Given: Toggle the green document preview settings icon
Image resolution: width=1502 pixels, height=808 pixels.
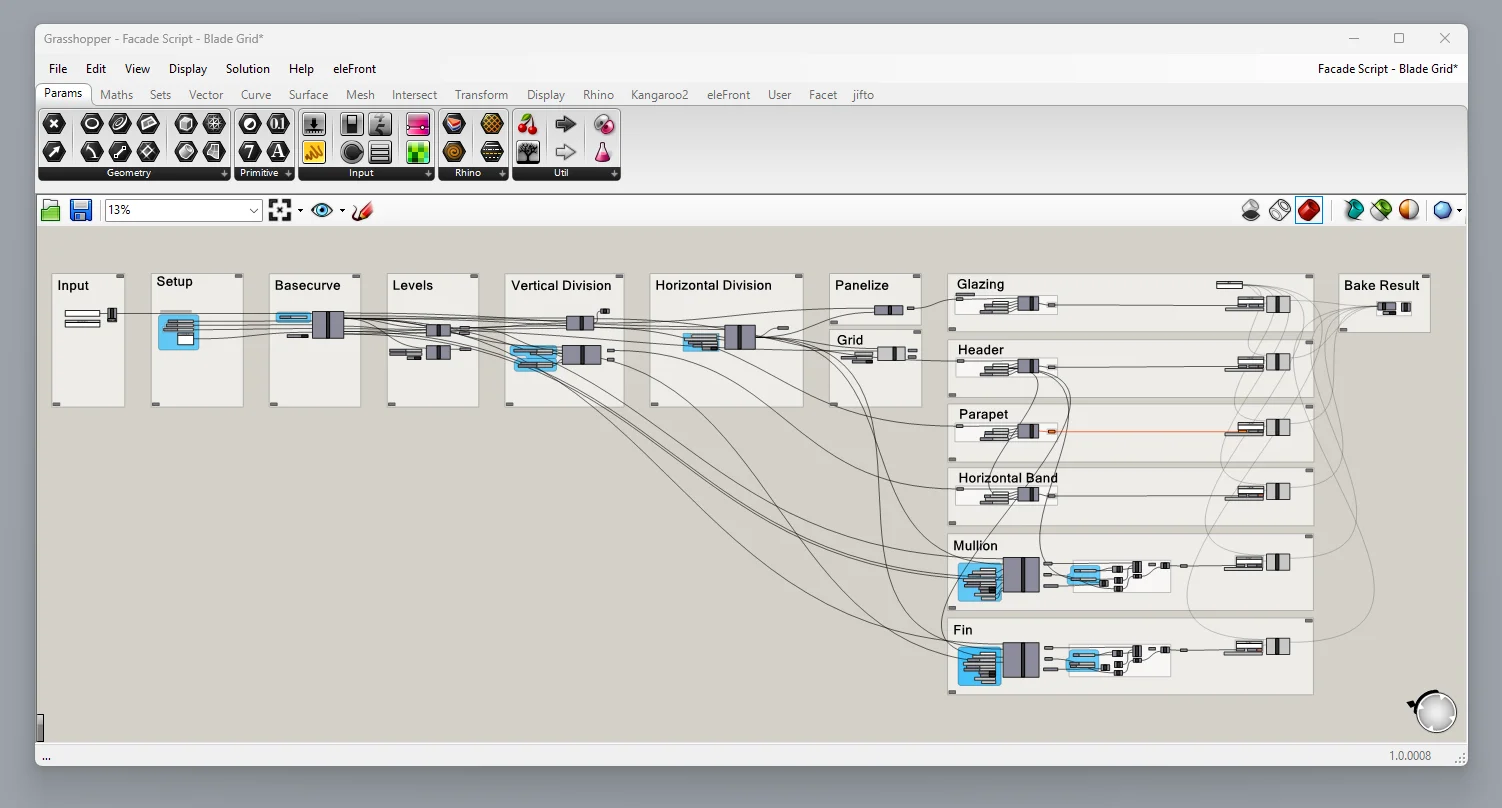Looking at the screenshot, I should 1381,210.
